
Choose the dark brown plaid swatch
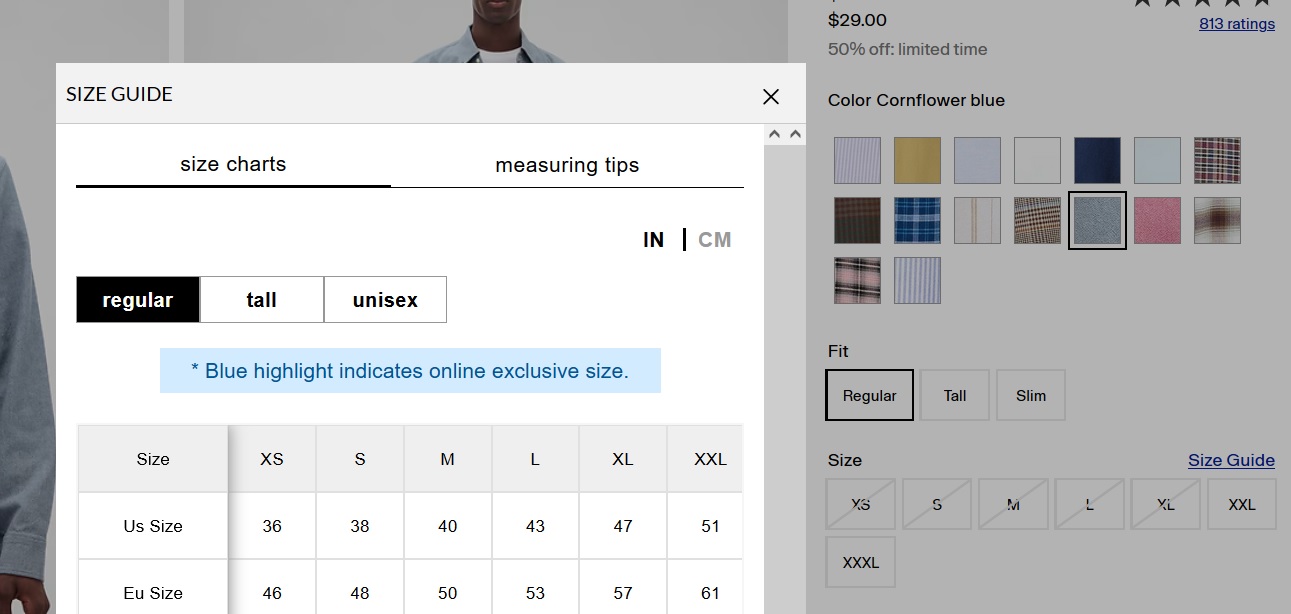tap(857, 220)
